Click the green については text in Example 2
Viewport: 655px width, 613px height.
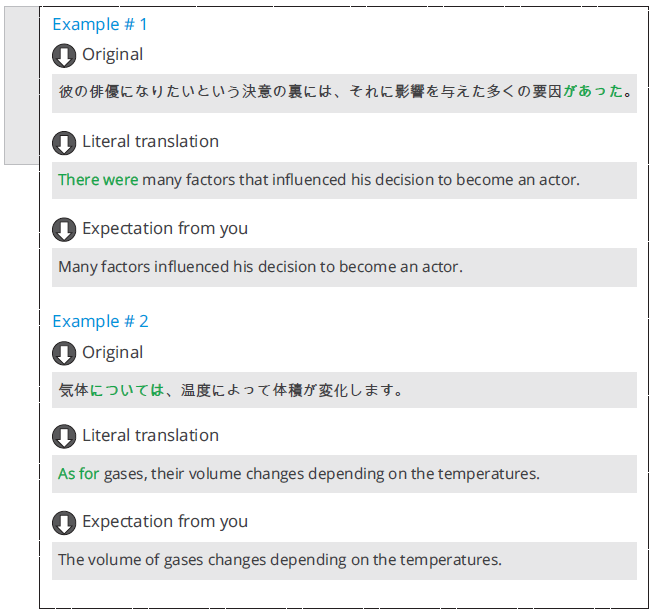pos(127,390)
